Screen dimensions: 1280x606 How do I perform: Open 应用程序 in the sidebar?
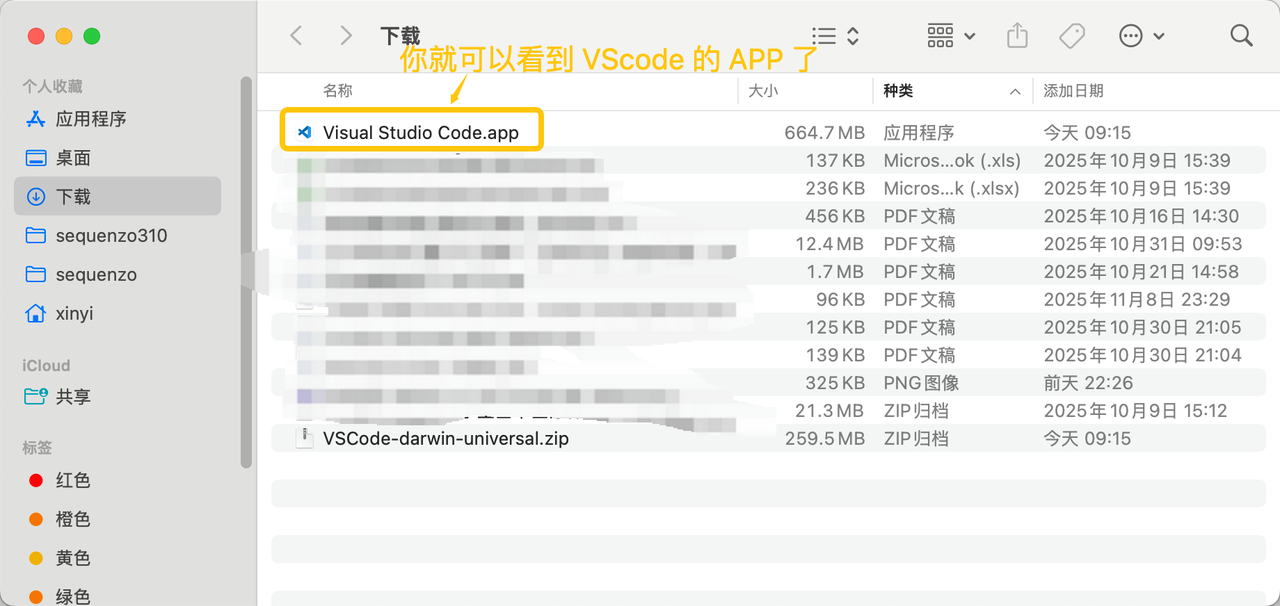[90, 119]
